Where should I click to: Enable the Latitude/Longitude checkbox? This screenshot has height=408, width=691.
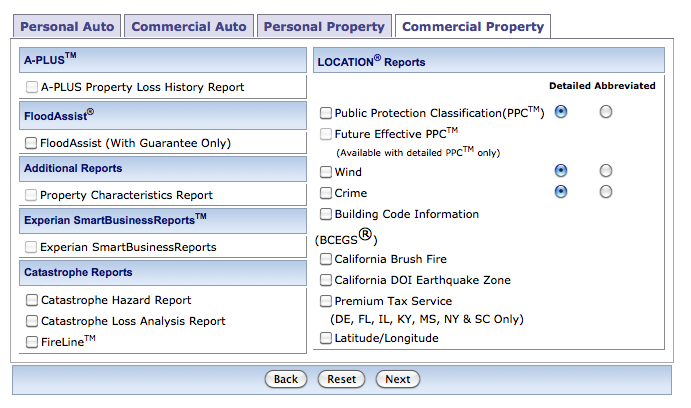326,338
